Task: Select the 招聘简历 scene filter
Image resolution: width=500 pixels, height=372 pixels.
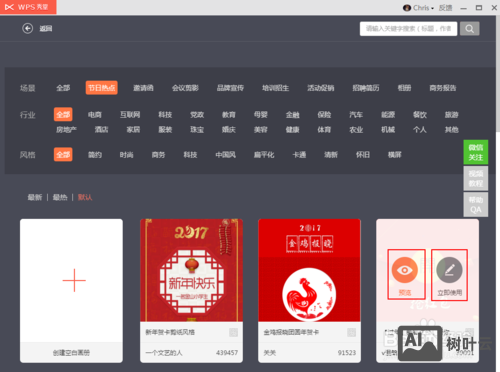Action: click(366, 88)
